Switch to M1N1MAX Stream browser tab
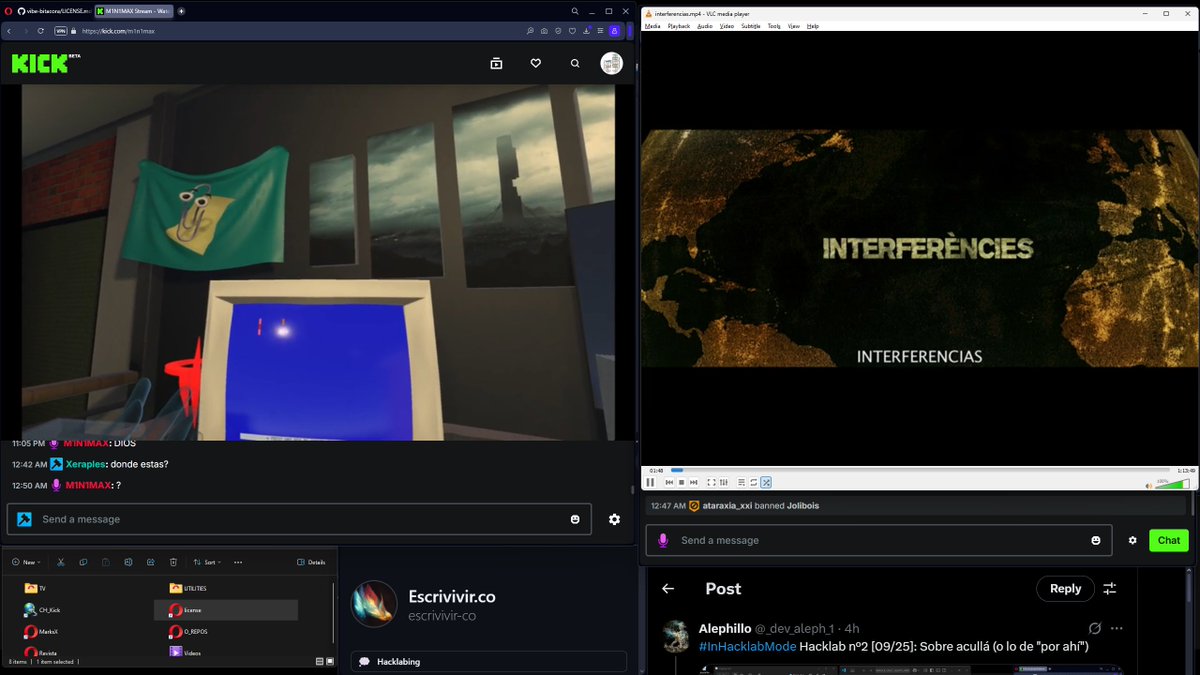This screenshot has width=1200, height=675. tap(132, 11)
